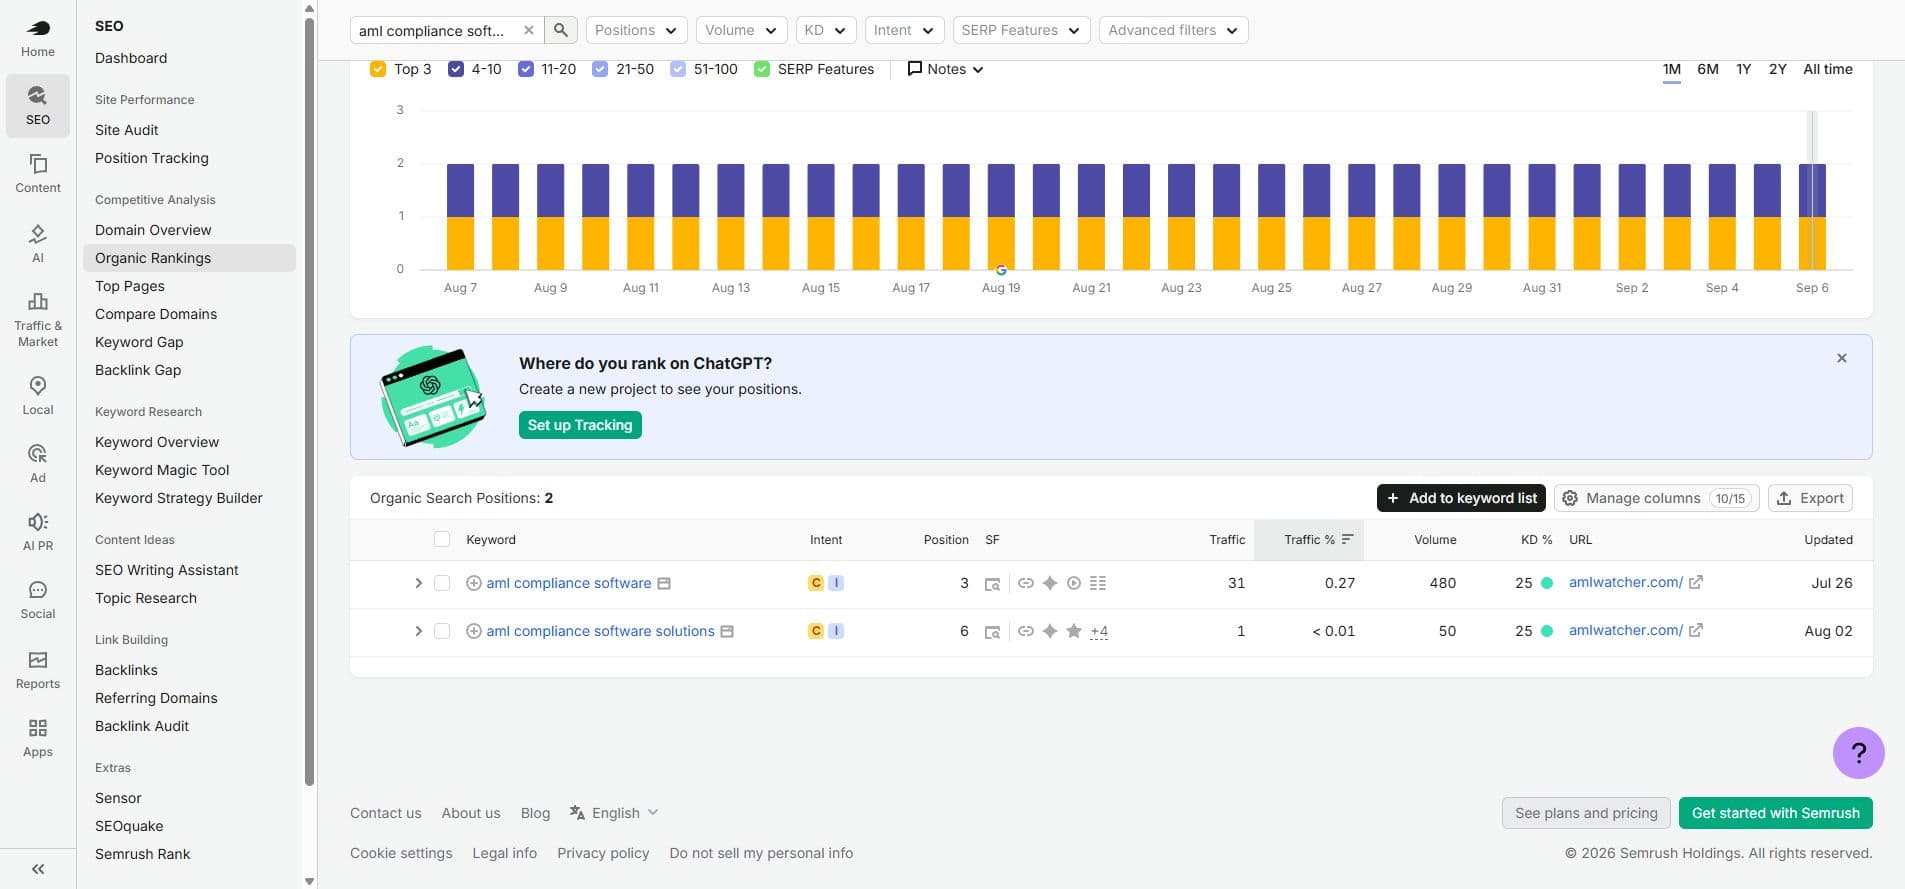
Task: Expand the aml compliance software row
Action: pos(418,583)
